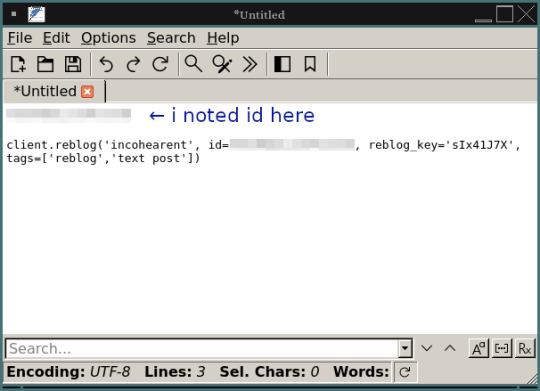Find next match with down chevron
Viewport: 540px width, 391px height.
pos(427,349)
